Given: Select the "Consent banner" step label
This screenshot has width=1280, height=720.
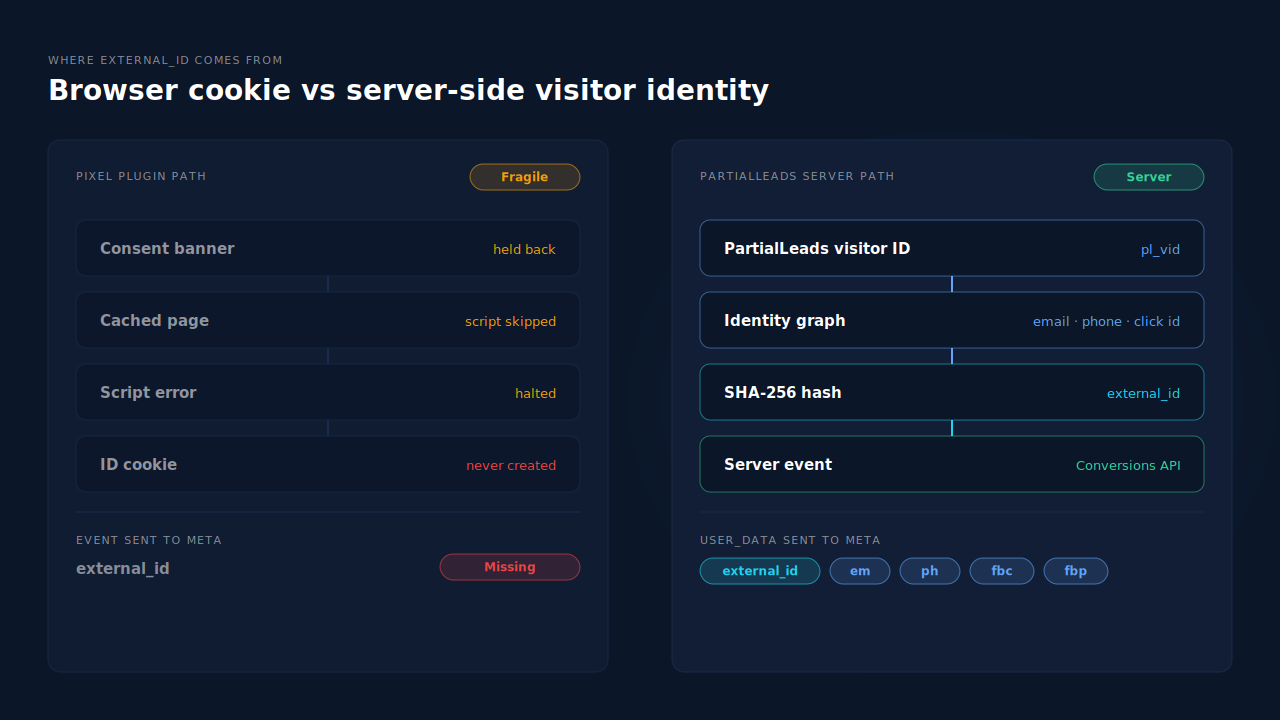Looking at the screenshot, I should [167, 249].
